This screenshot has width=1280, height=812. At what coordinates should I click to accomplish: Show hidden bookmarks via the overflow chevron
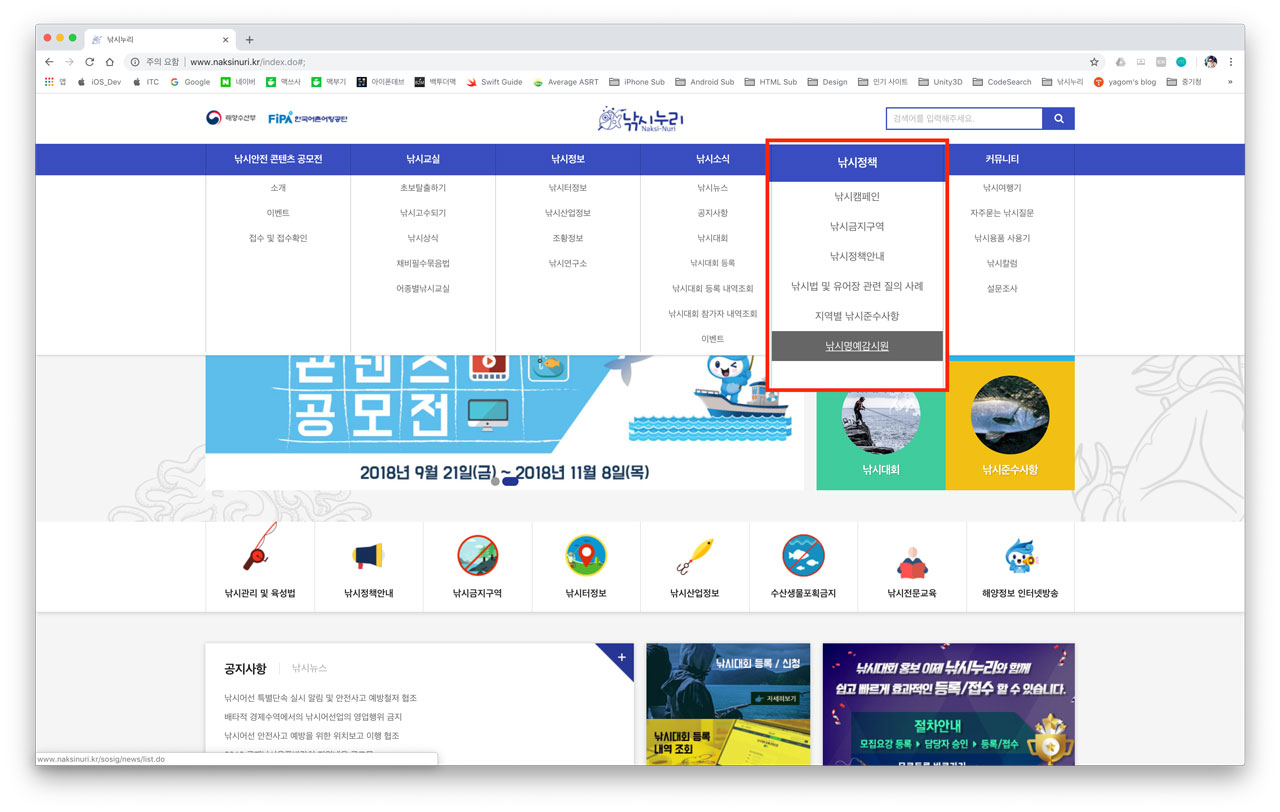[x=1230, y=82]
